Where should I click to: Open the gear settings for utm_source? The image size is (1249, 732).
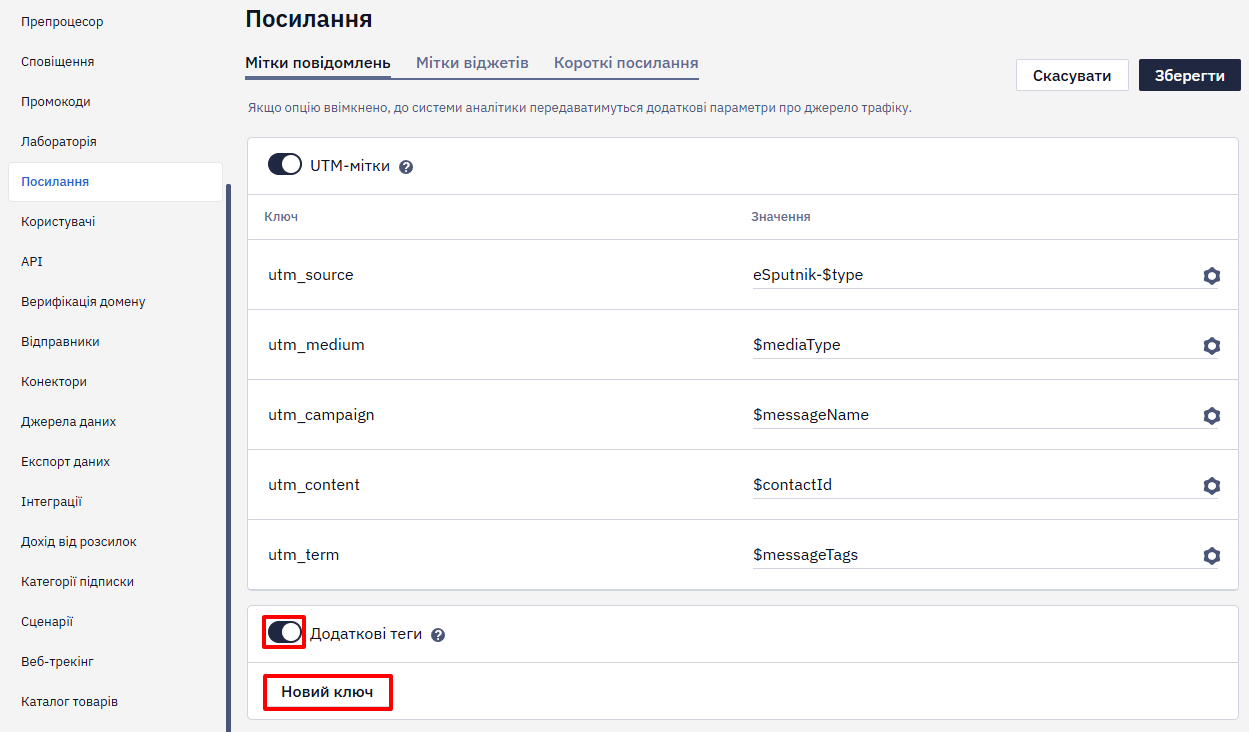1211,276
